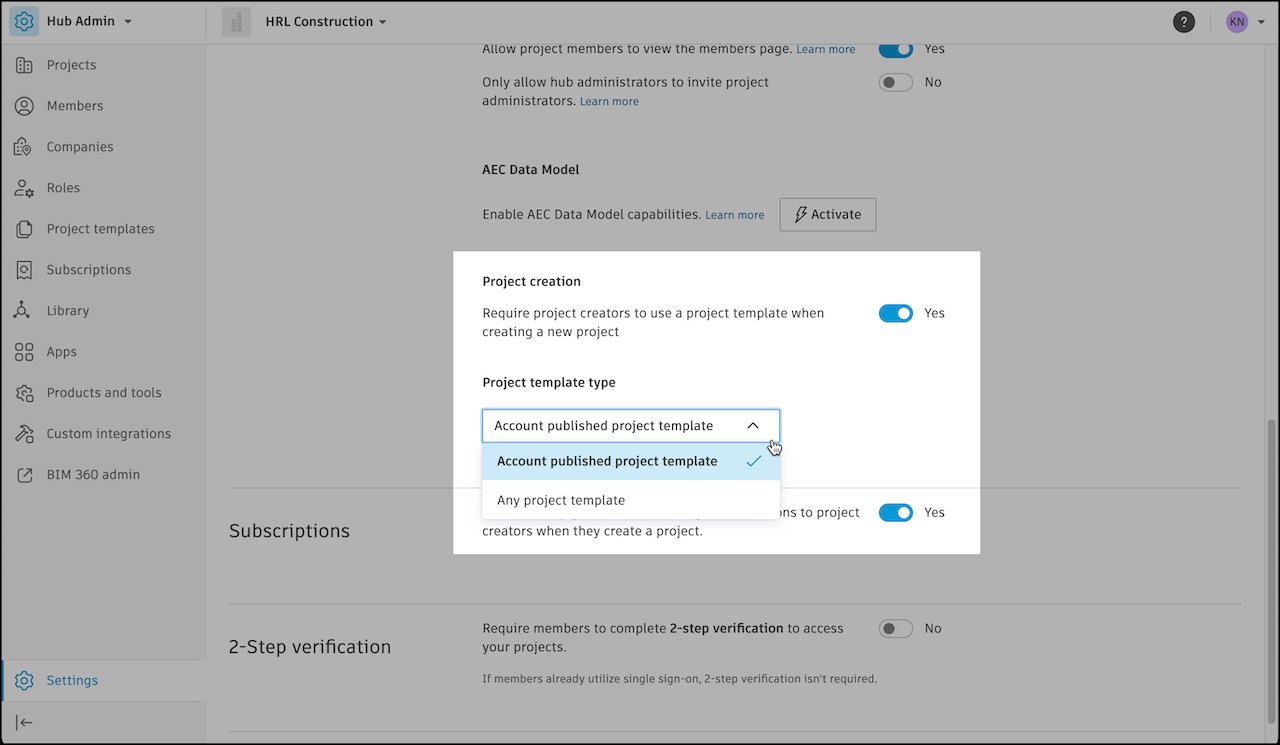Click the Projects building icon in sidebar
1280x745 pixels.
pyautogui.click(x=24, y=65)
